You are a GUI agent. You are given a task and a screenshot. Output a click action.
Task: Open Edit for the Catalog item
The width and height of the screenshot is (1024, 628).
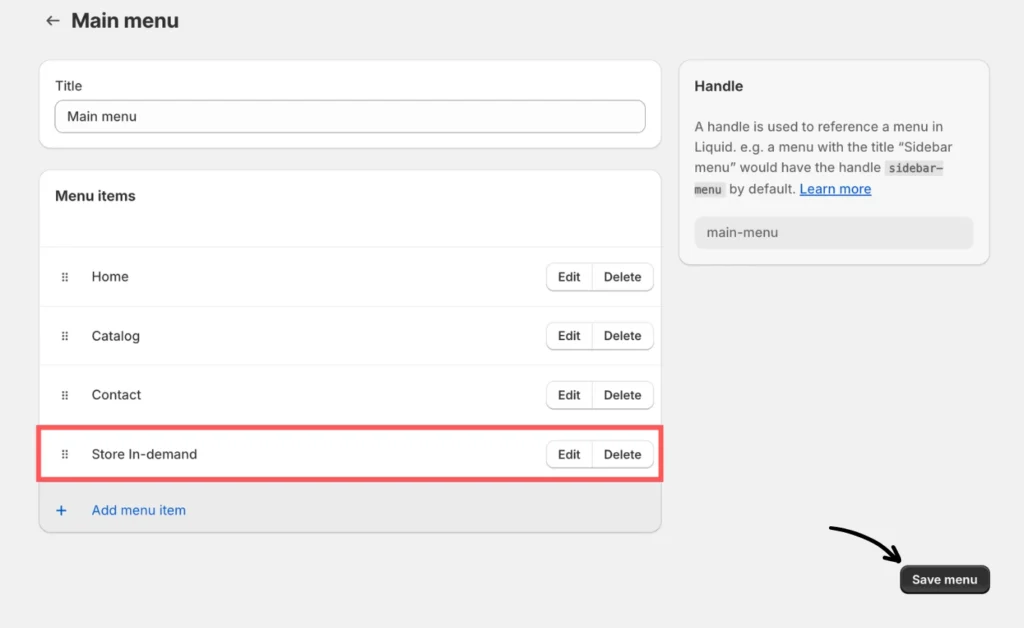569,336
